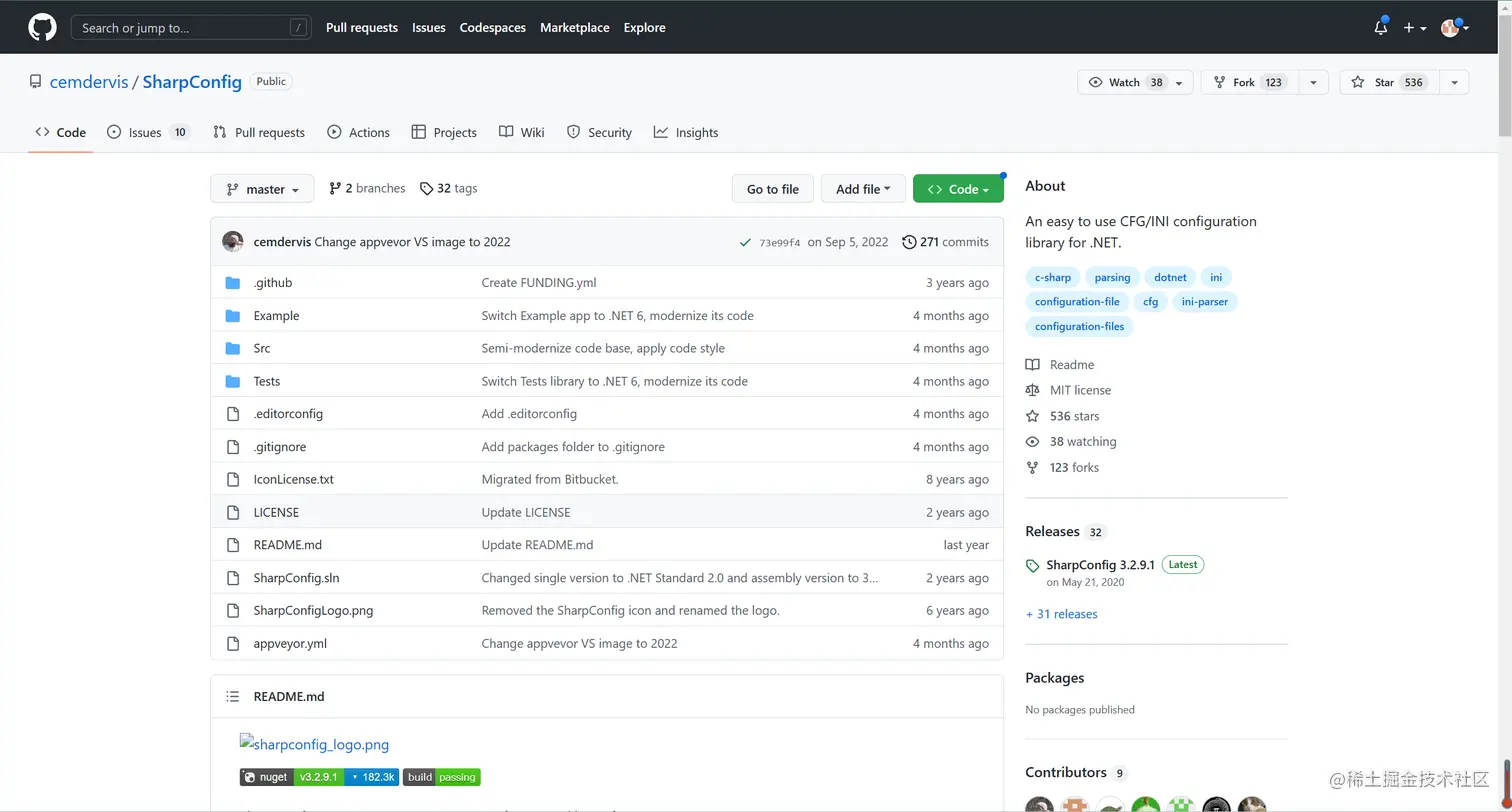Focus the Search or jump to field
This screenshot has height=812, width=1512.
click(x=190, y=28)
